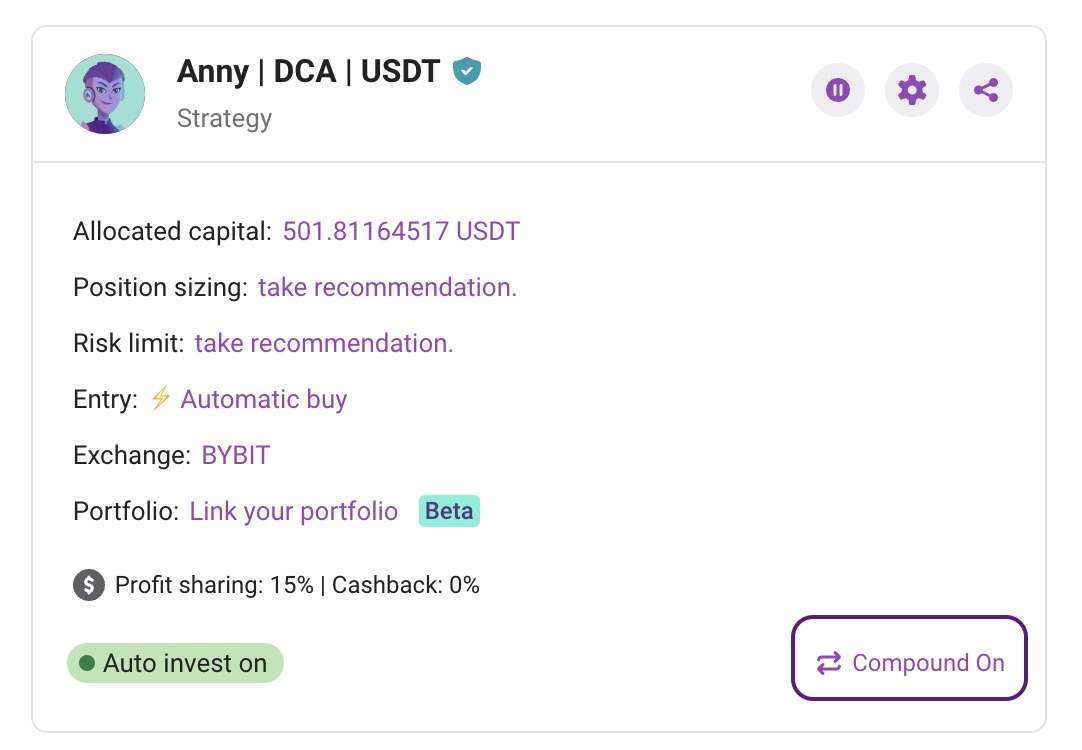Viewport: 1082px width, 750px height.
Task: Click the Anny robot avatar
Action: [105, 94]
